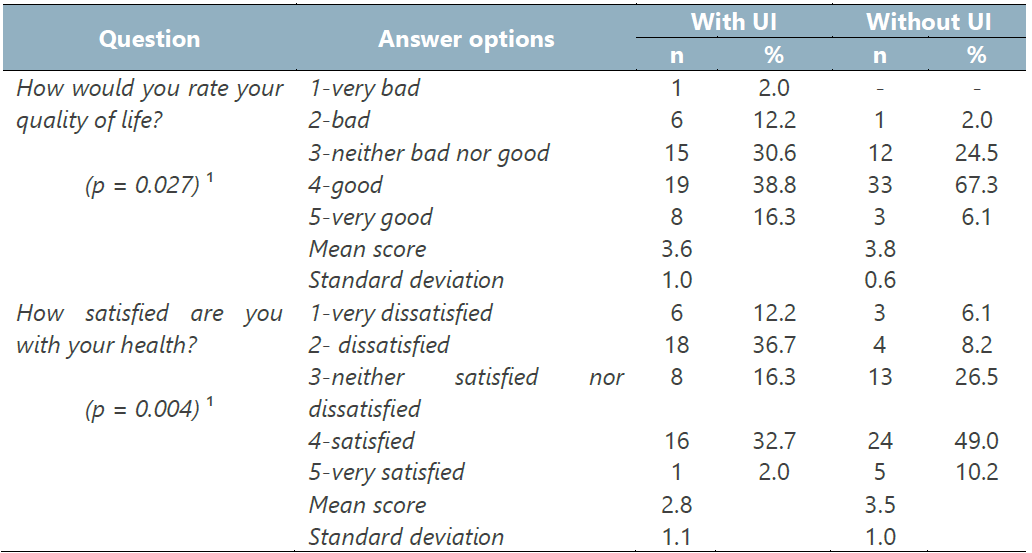
Task: Click the Answer options column header
Action: click(466, 39)
